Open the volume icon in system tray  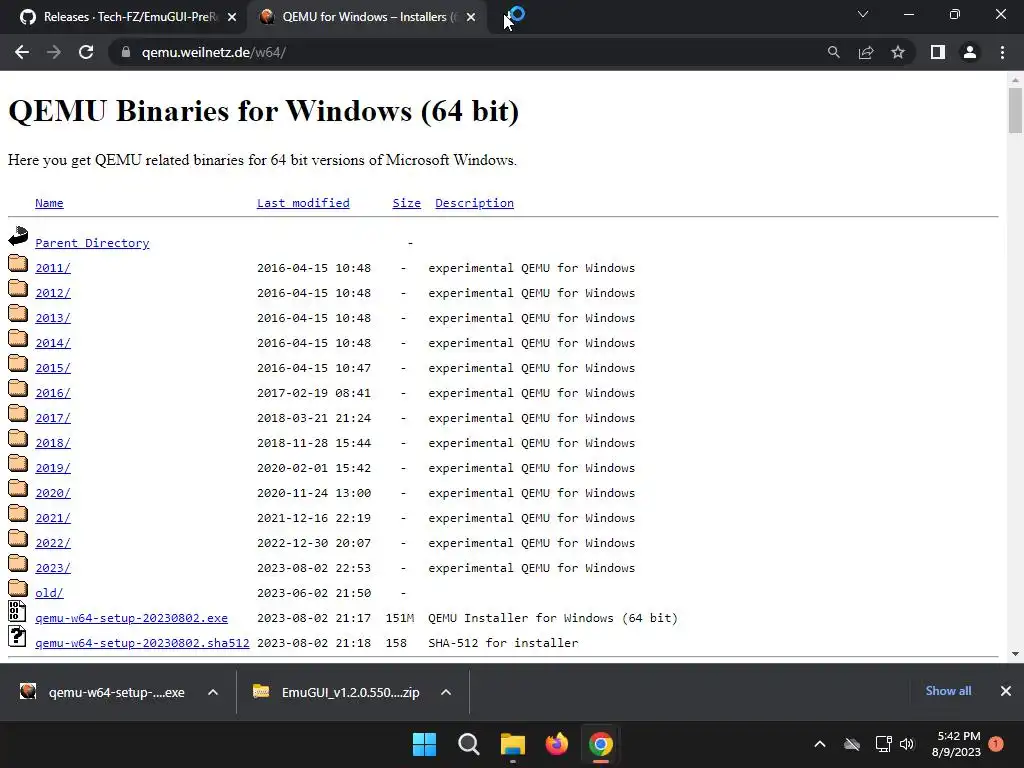click(907, 744)
